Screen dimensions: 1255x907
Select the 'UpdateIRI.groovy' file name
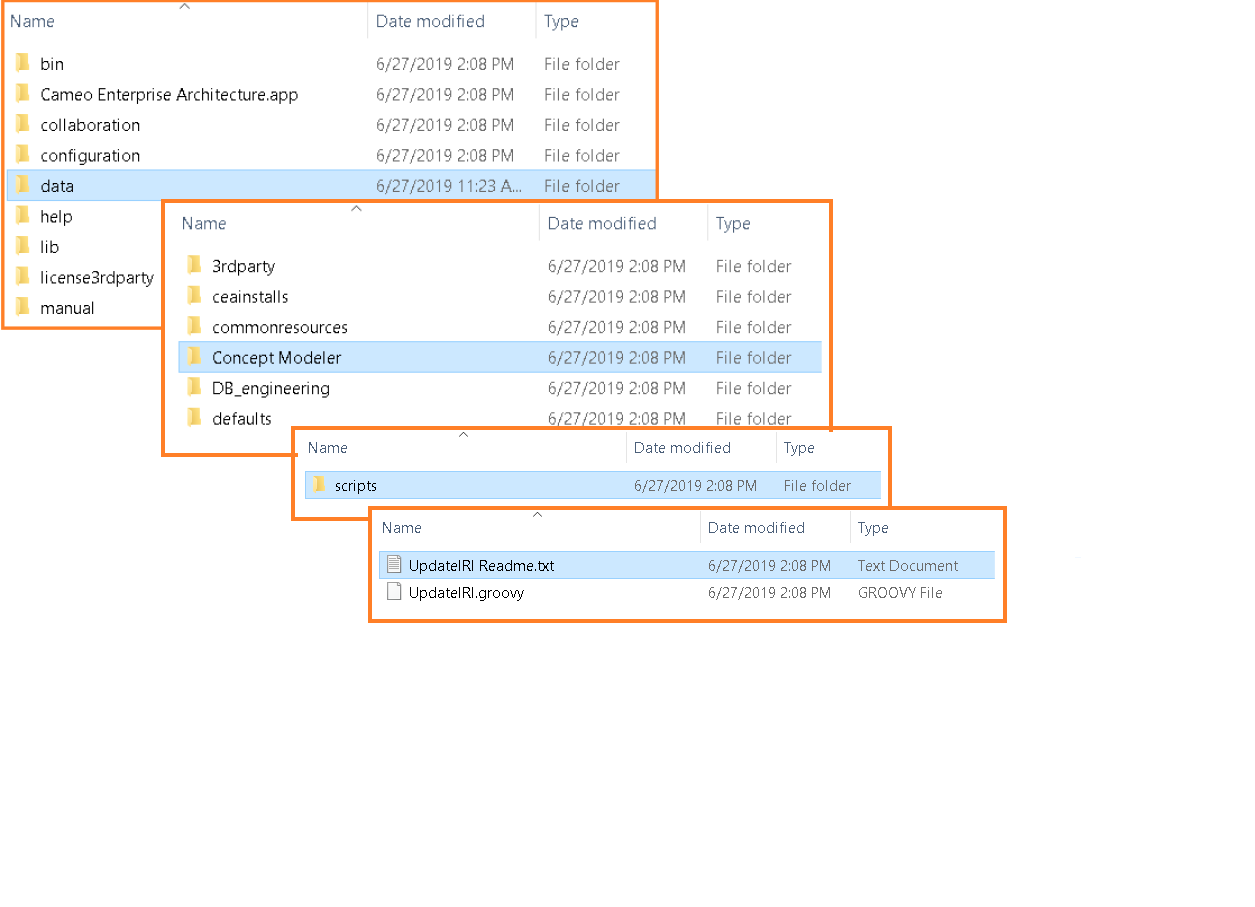[x=466, y=592]
